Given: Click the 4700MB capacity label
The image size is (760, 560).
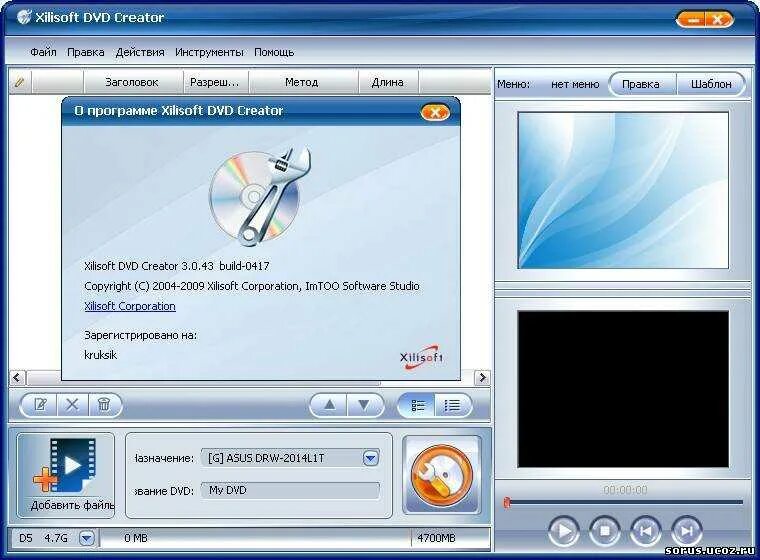Looking at the screenshot, I should (x=436, y=538).
